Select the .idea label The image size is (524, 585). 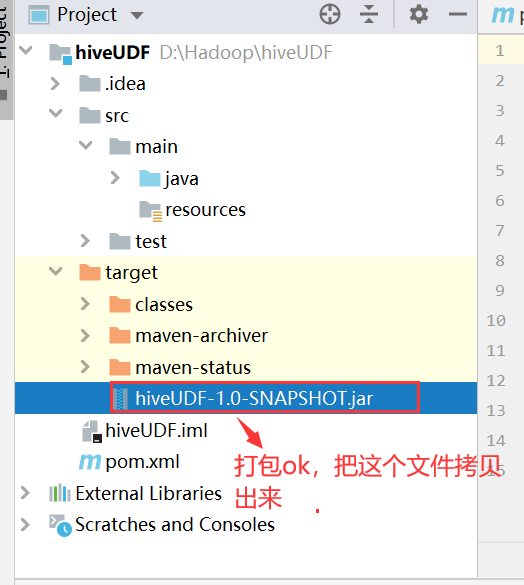click(x=125, y=84)
